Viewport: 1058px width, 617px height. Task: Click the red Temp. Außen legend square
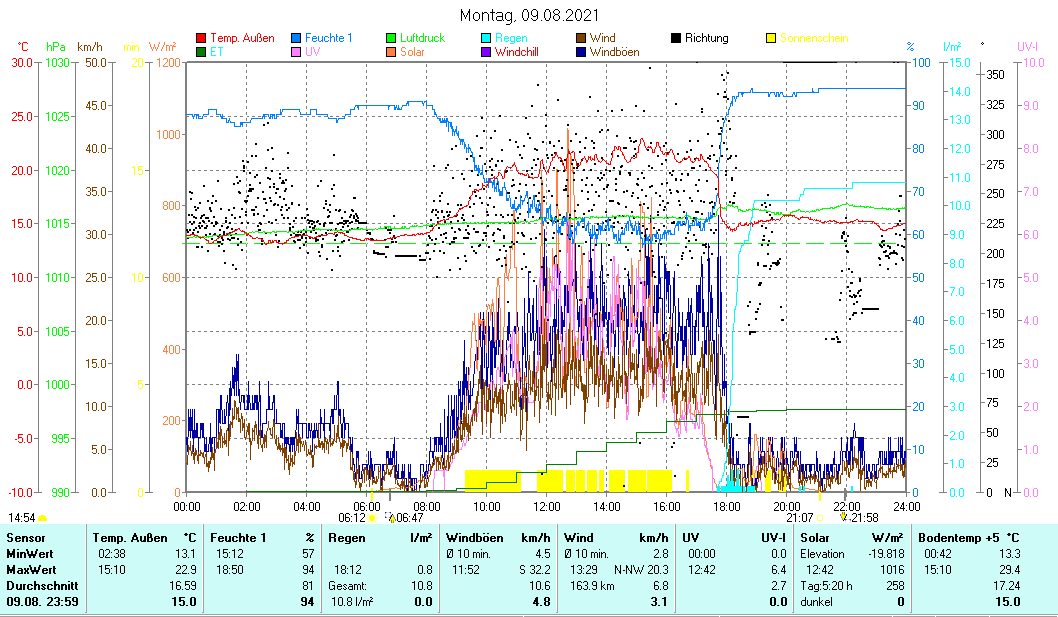click(x=201, y=38)
